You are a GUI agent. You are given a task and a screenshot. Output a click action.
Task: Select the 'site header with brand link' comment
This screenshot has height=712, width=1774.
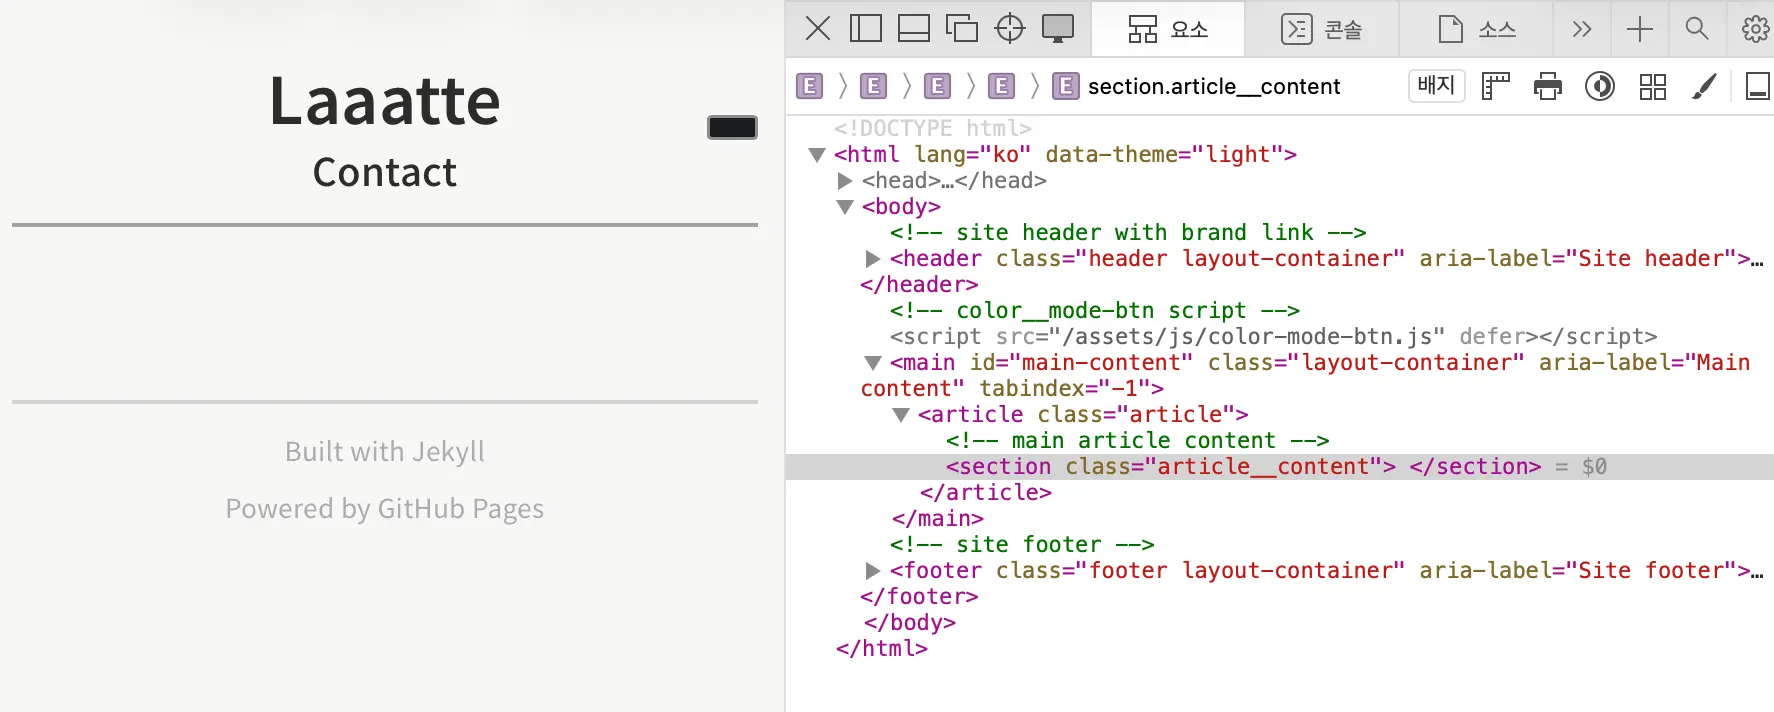coord(1128,233)
